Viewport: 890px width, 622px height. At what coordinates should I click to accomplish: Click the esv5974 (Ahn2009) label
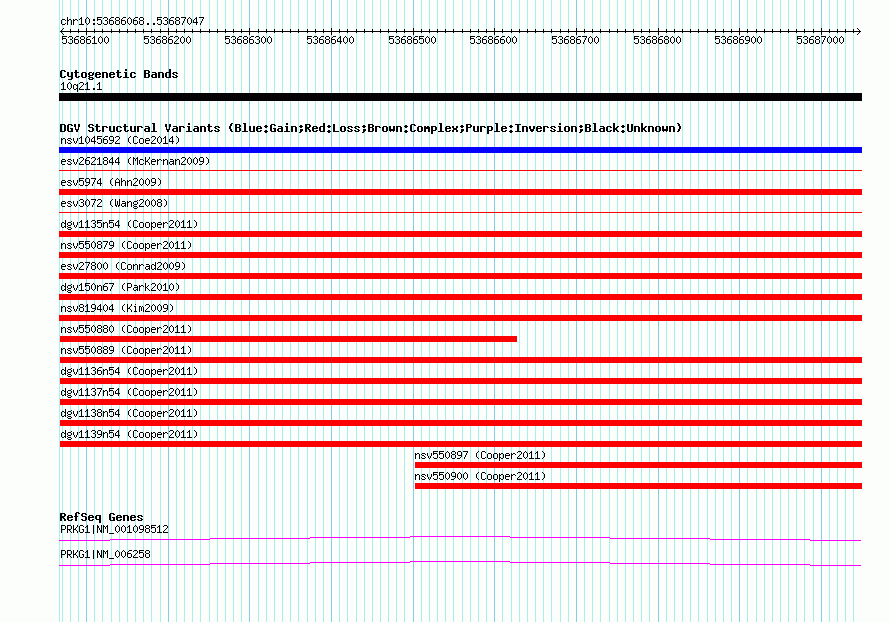click(x=111, y=182)
